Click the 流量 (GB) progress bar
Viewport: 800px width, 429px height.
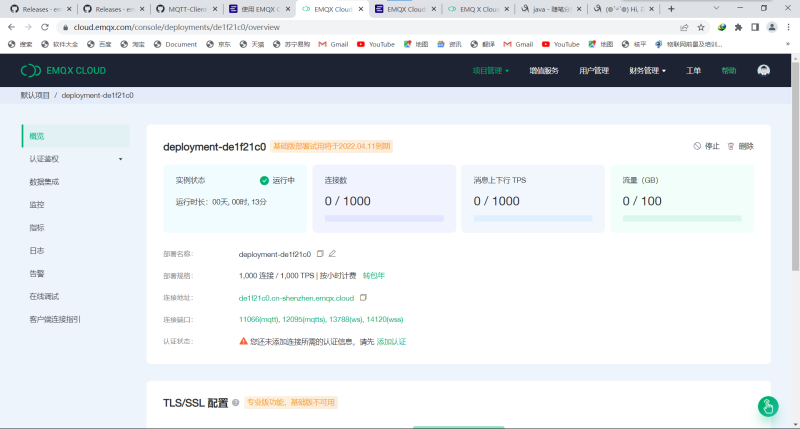coord(682,218)
